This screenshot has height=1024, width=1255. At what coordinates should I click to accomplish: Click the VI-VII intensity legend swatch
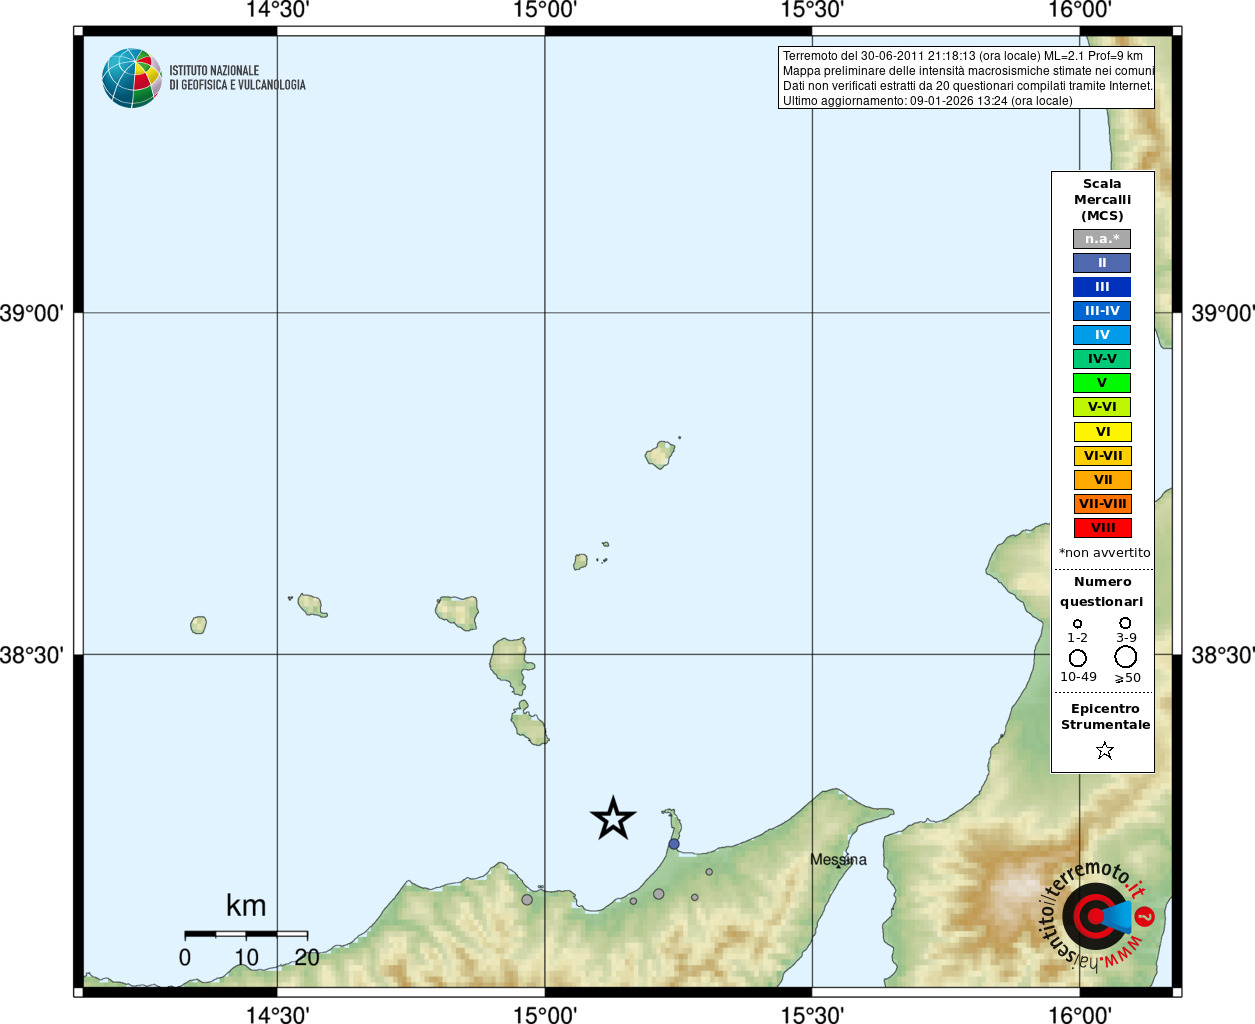coord(1103,456)
